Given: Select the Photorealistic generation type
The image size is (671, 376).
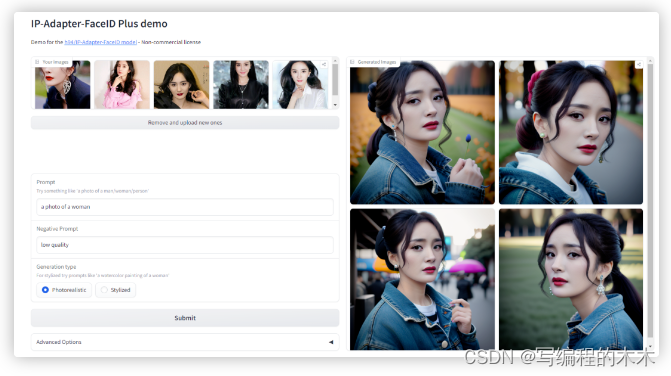Looking at the screenshot, I should (64, 290).
